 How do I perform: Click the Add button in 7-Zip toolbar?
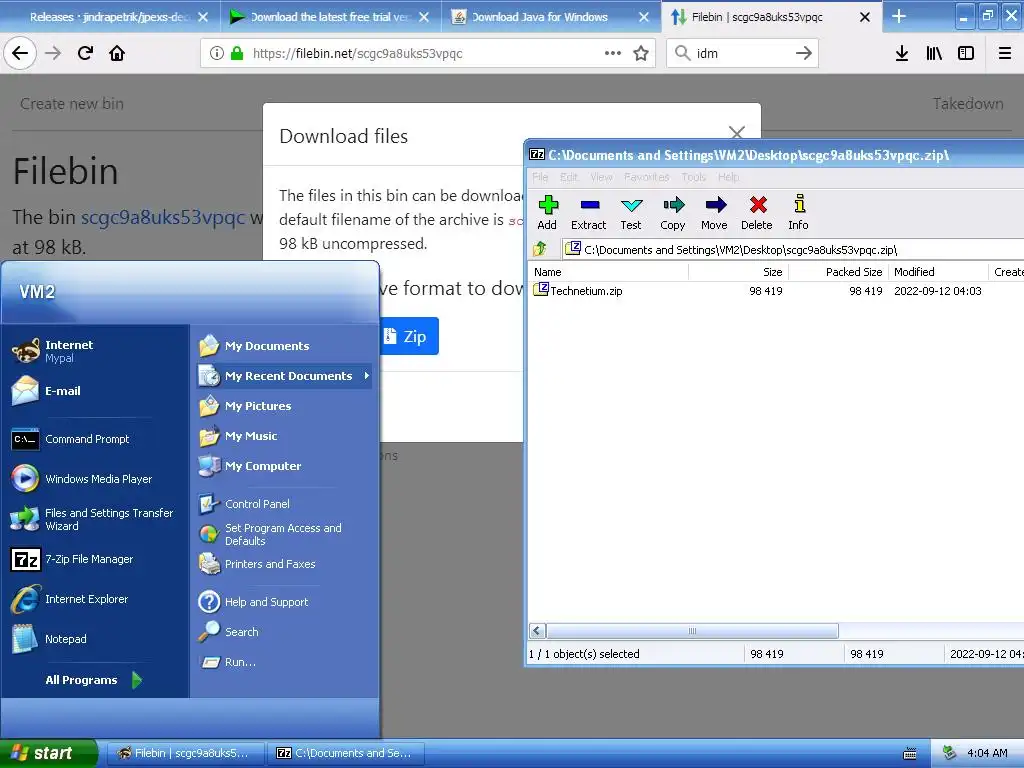[x=547, y=213]
